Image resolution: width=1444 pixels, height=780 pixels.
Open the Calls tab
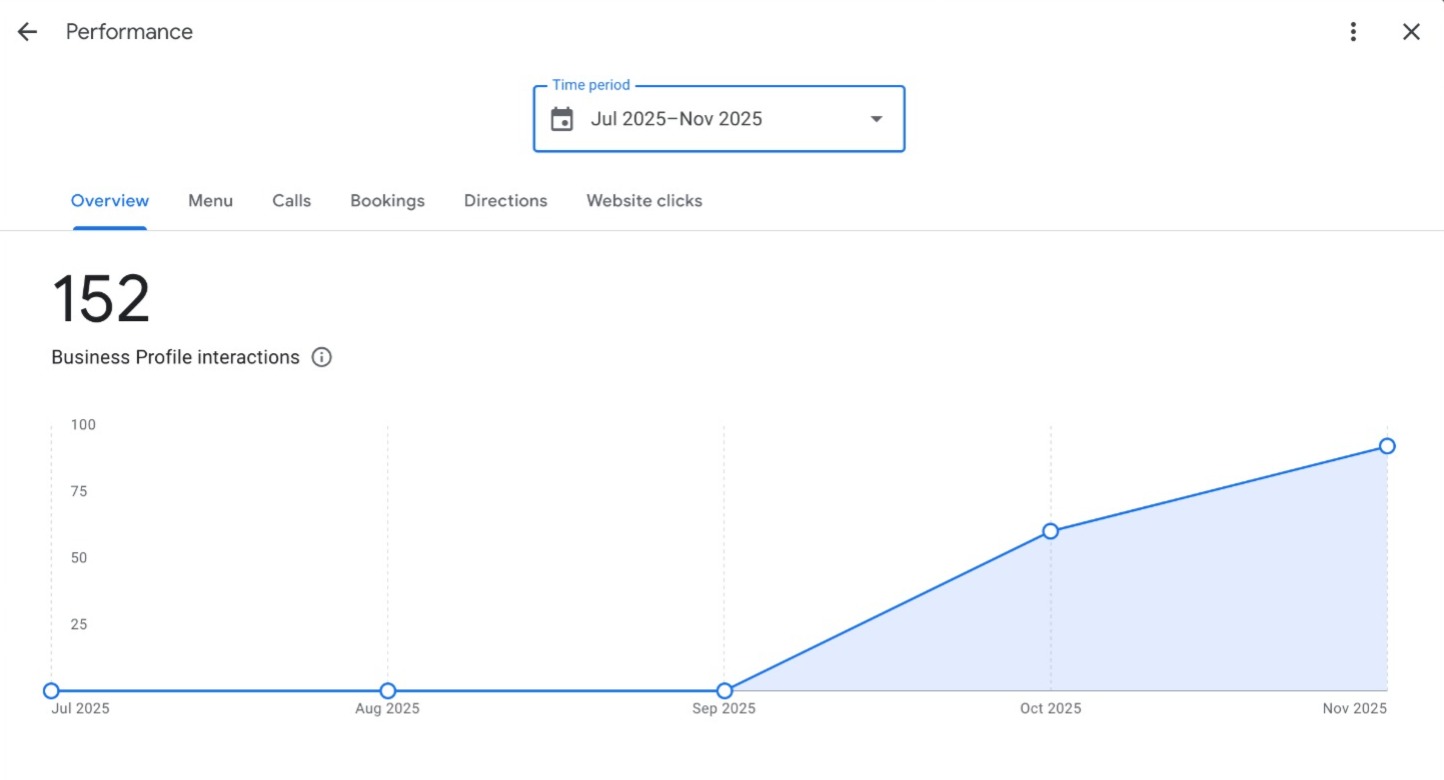[291, 201]
